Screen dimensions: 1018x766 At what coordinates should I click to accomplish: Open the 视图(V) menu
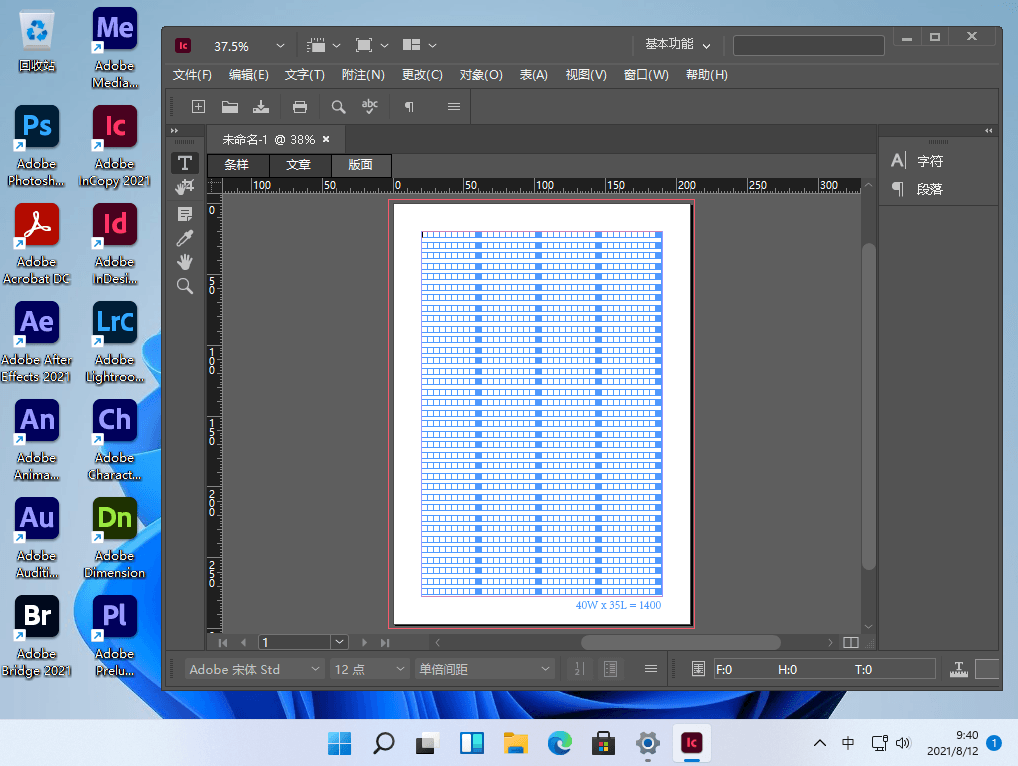coord(586,75)
